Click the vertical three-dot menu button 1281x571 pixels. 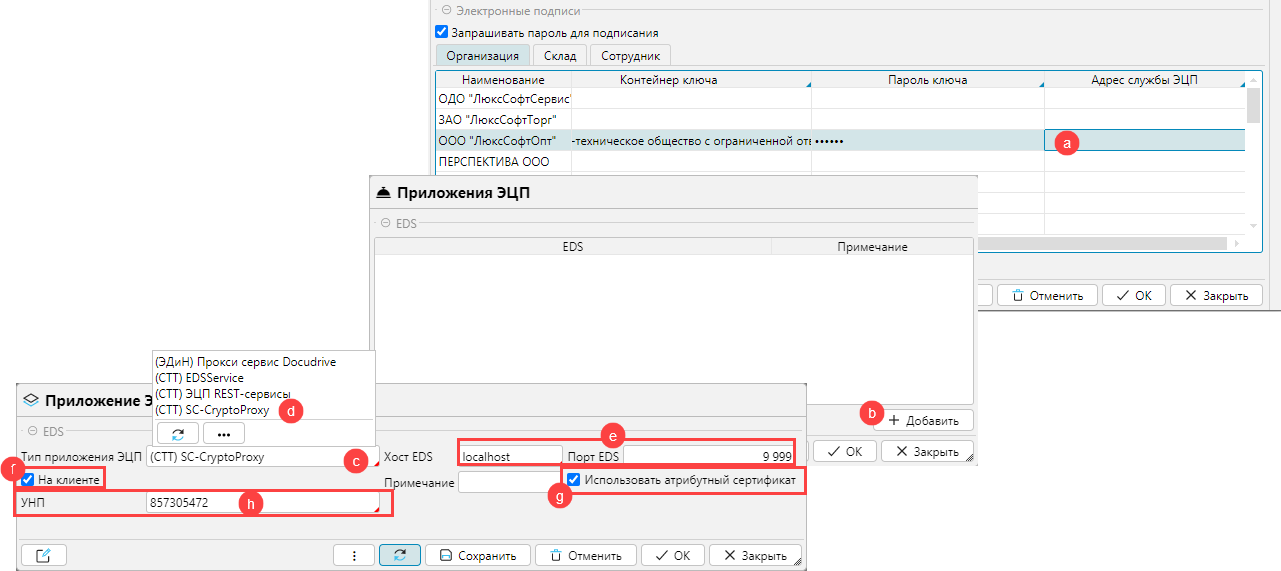pyautogui.click(x=353, y=555)
